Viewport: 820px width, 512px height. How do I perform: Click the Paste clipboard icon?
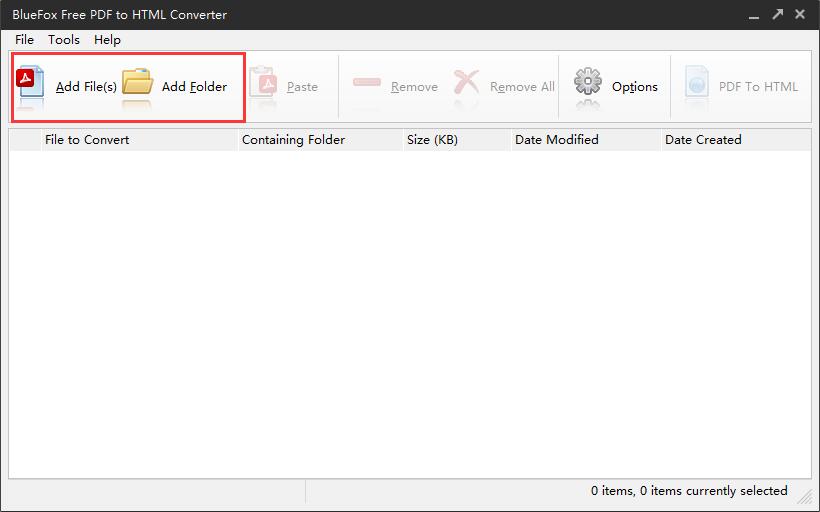(263, 82)
